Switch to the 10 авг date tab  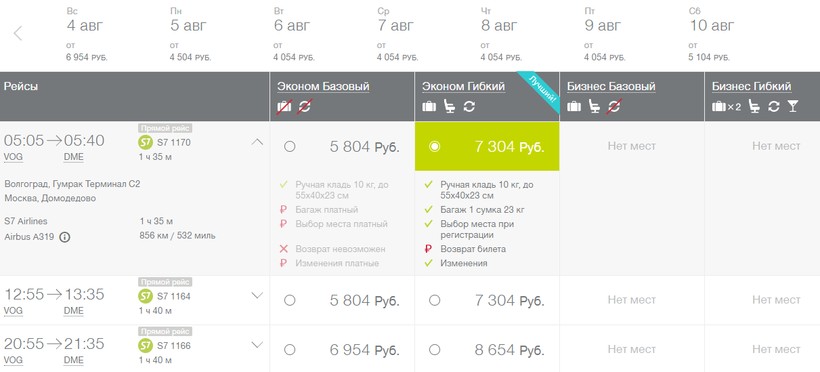tap(711, 34)
